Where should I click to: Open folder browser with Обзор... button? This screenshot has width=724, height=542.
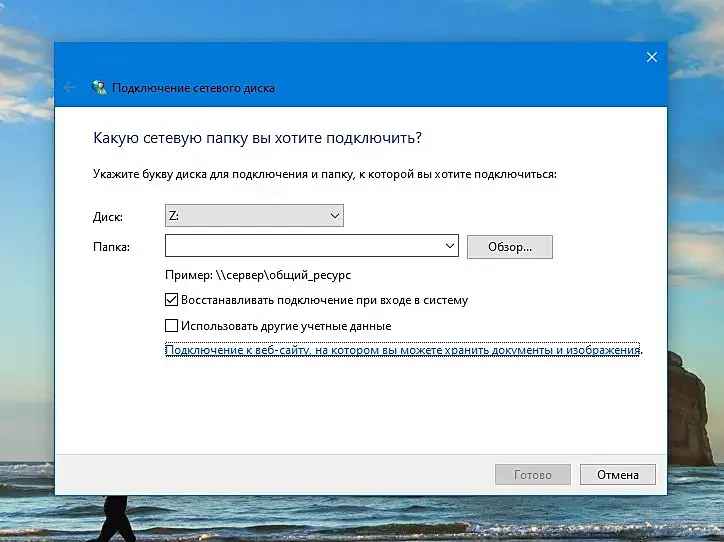tap(510, 247)
